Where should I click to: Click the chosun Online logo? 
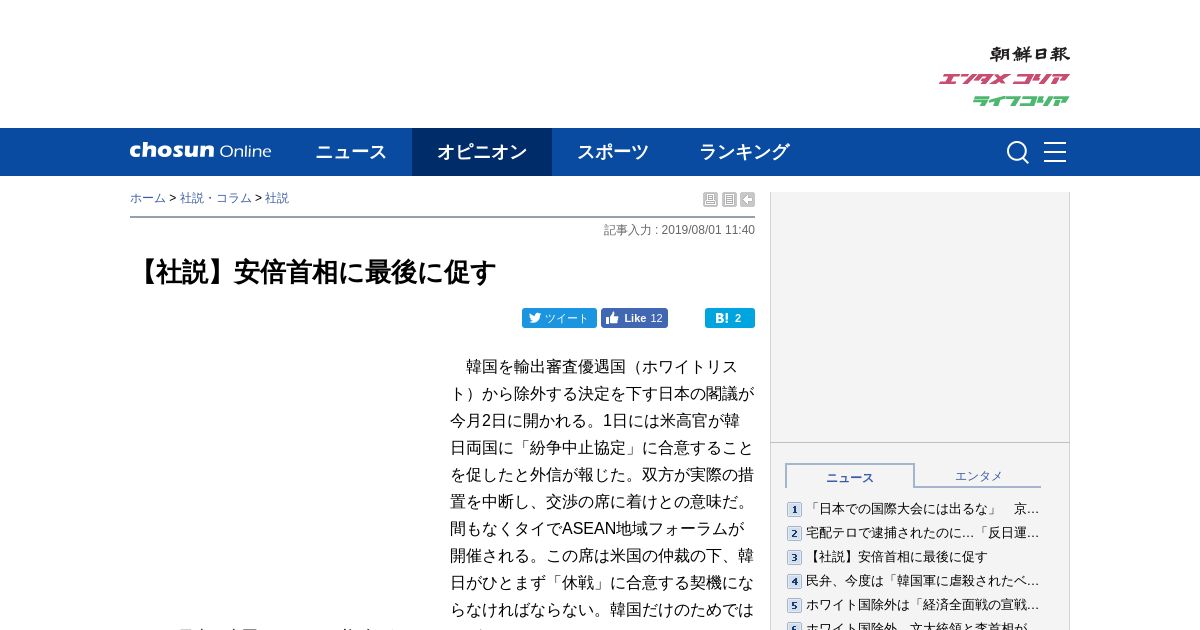click(x=200, y=151)
